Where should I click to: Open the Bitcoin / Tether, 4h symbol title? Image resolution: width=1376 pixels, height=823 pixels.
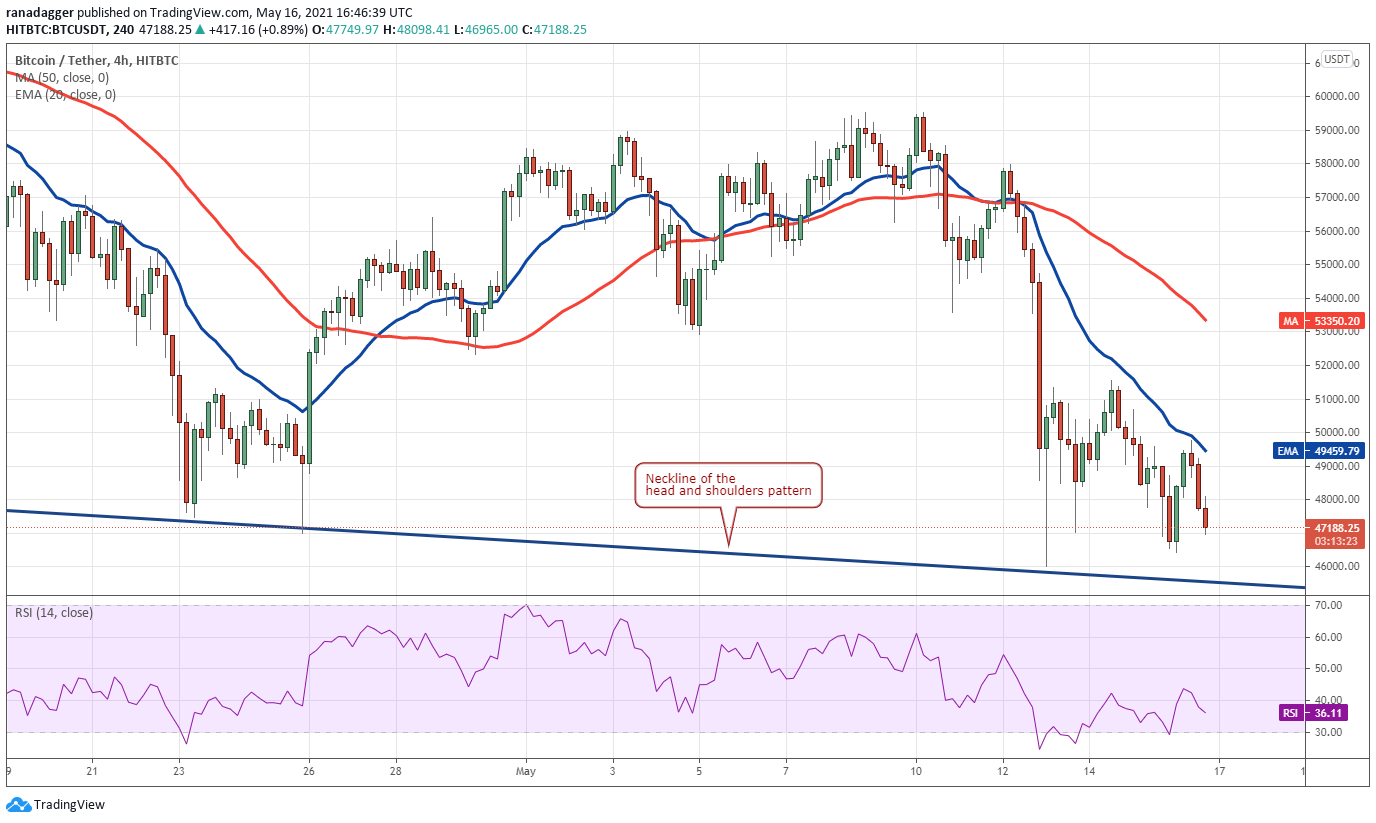click(96, 60)
